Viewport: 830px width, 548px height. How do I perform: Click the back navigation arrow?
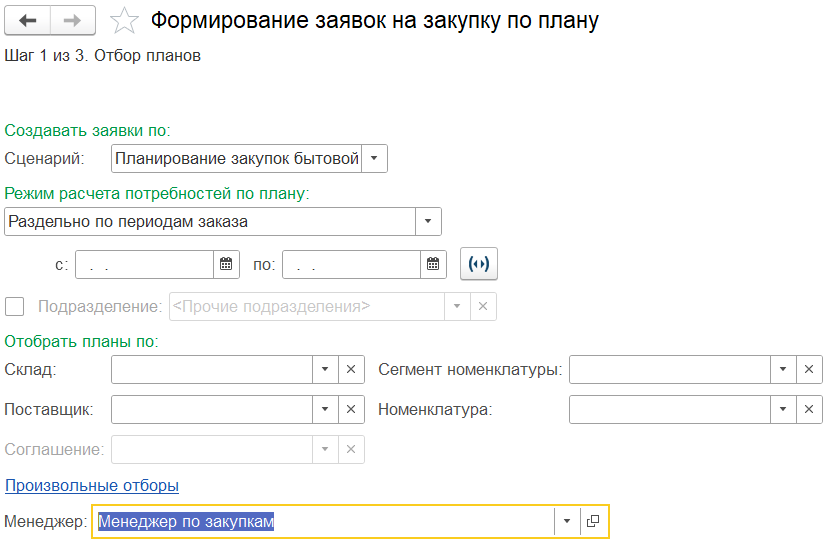point(28,21)
